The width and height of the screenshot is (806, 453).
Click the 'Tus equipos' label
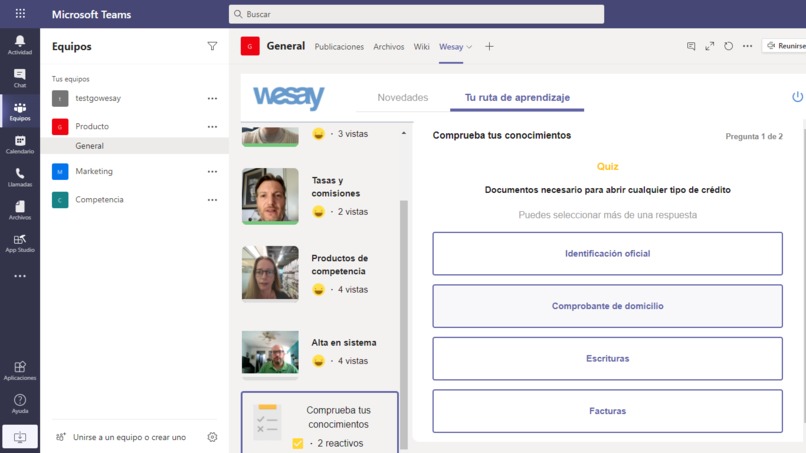[x=70, y=79]
